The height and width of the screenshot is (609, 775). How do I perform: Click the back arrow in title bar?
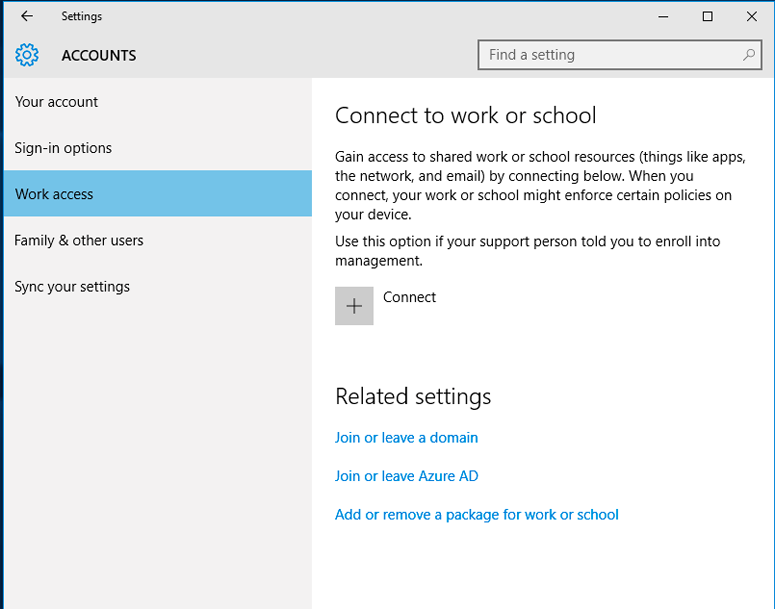pos(27,16)
